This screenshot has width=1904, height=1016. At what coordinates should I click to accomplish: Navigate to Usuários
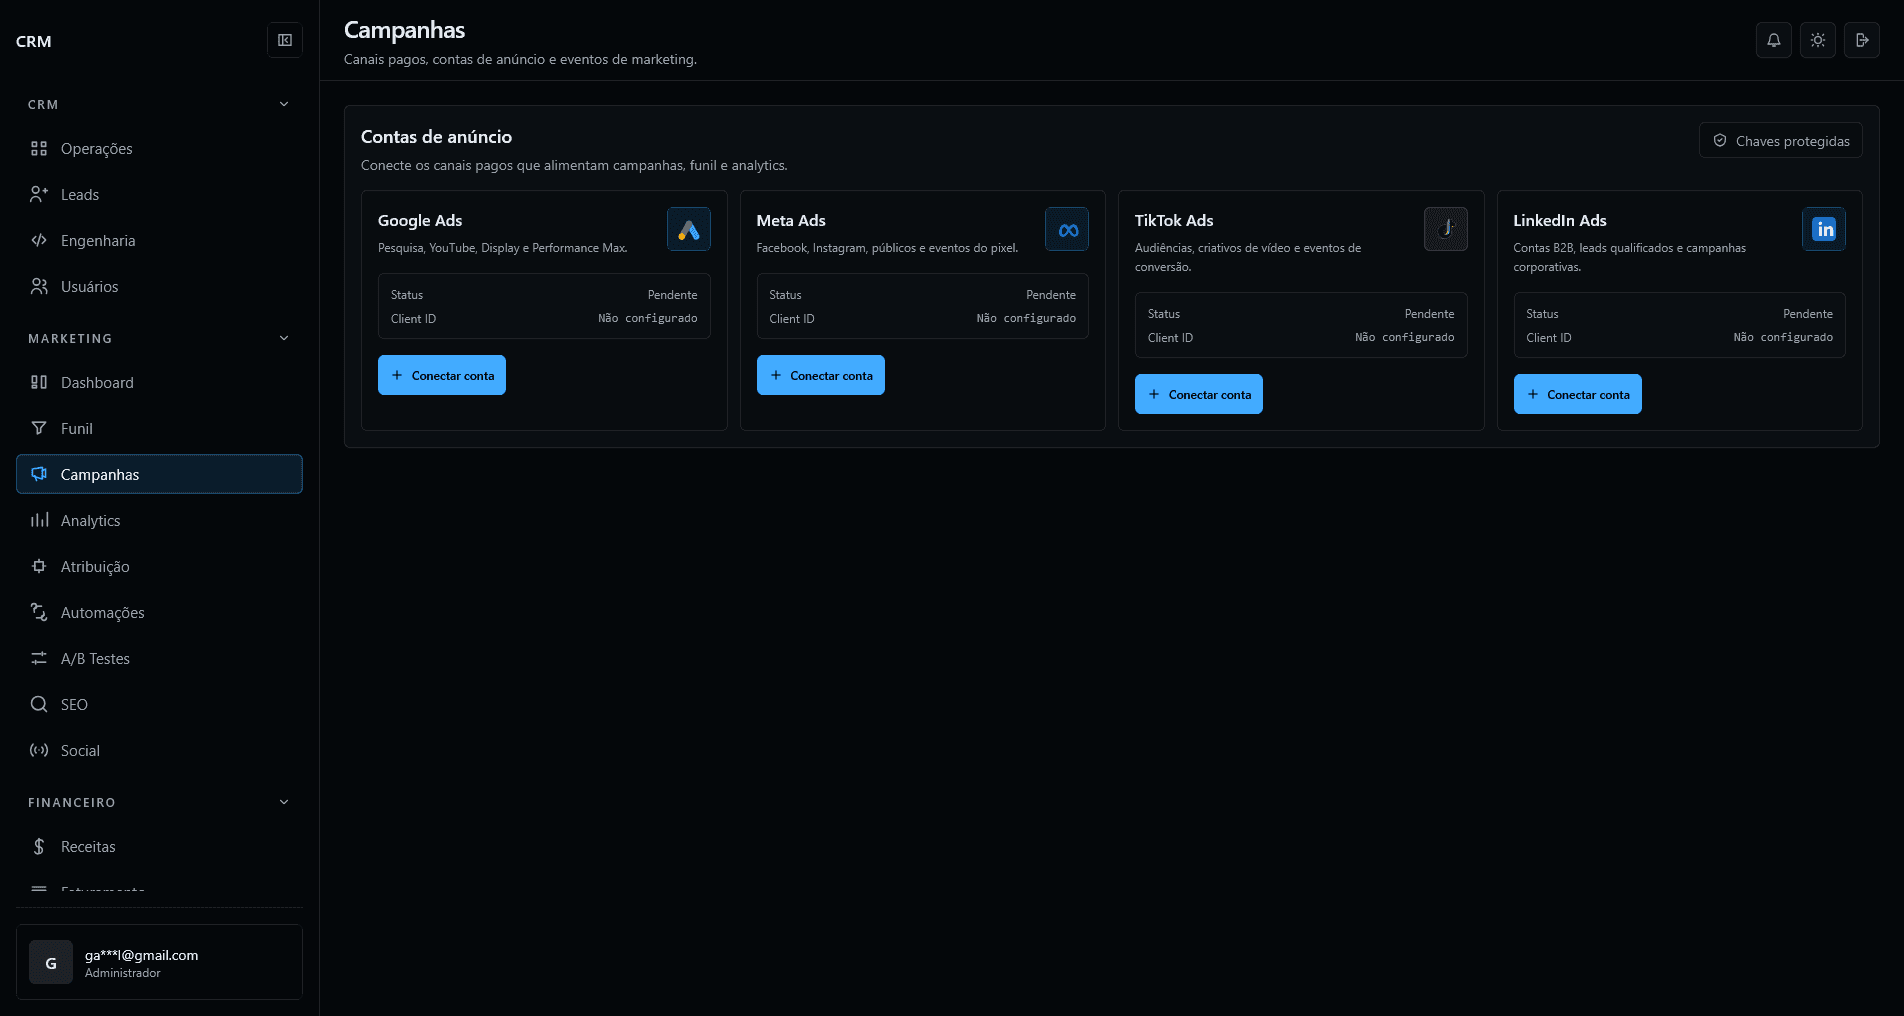coord(159,286)
